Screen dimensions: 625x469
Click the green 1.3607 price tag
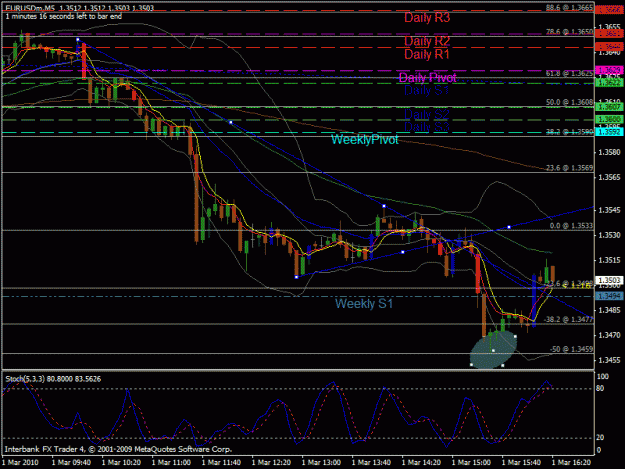coord(609,107)
